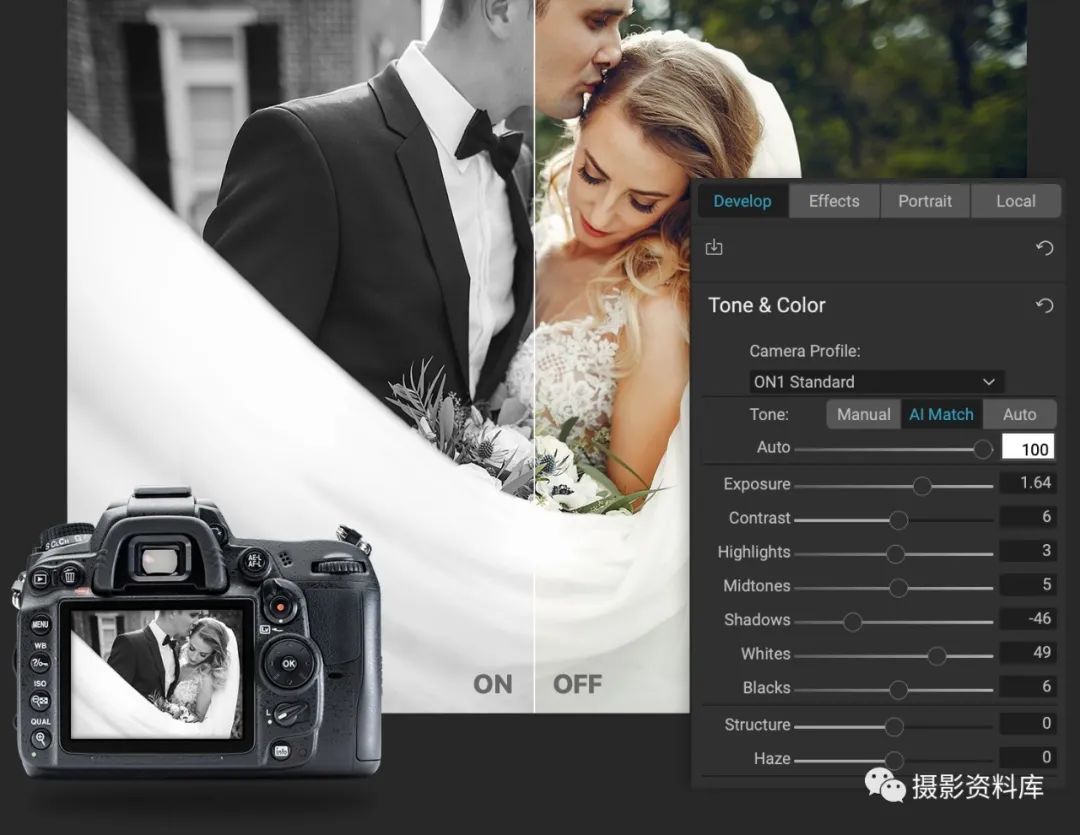Select Manual tone mode

(x=863, y=414)
